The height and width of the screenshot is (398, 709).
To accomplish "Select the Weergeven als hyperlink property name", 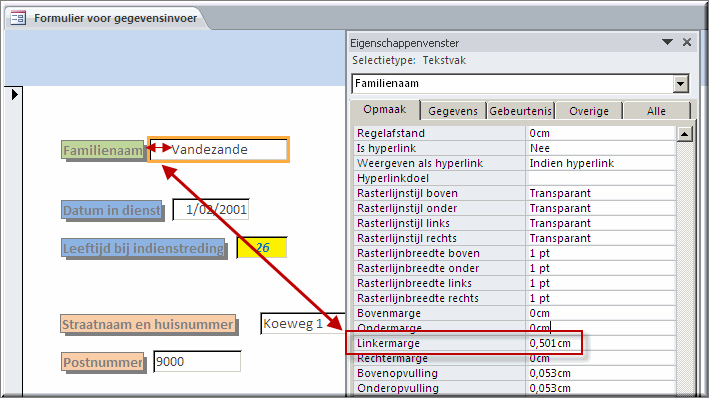I will coord(420,163).
